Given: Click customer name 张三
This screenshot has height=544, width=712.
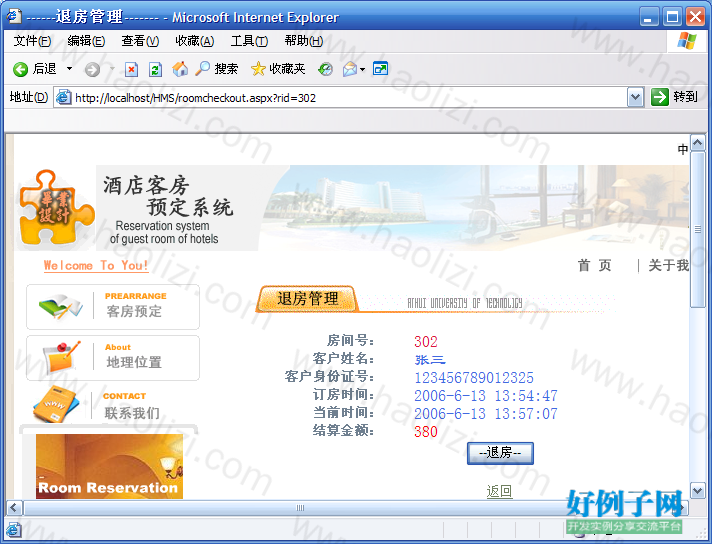Looking at the screenshot, I should click(430, 360).
